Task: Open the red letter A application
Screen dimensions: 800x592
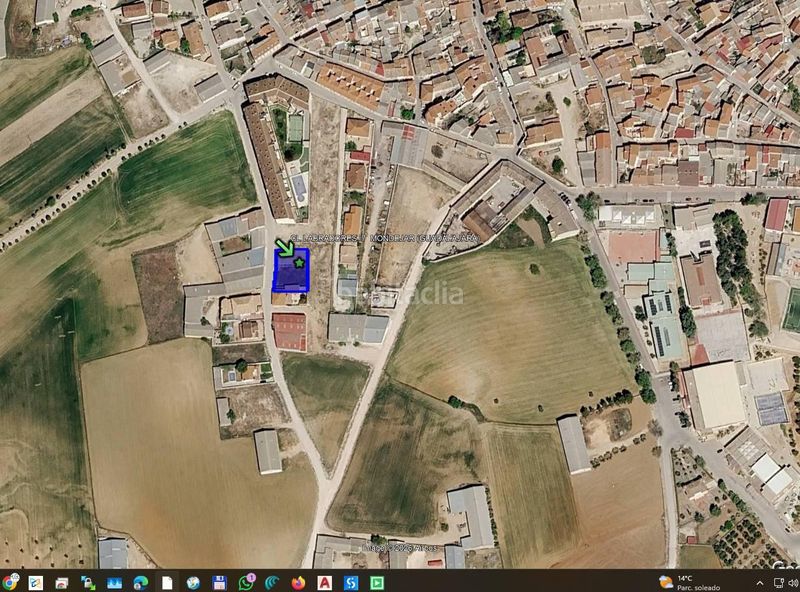Action: 325,582
